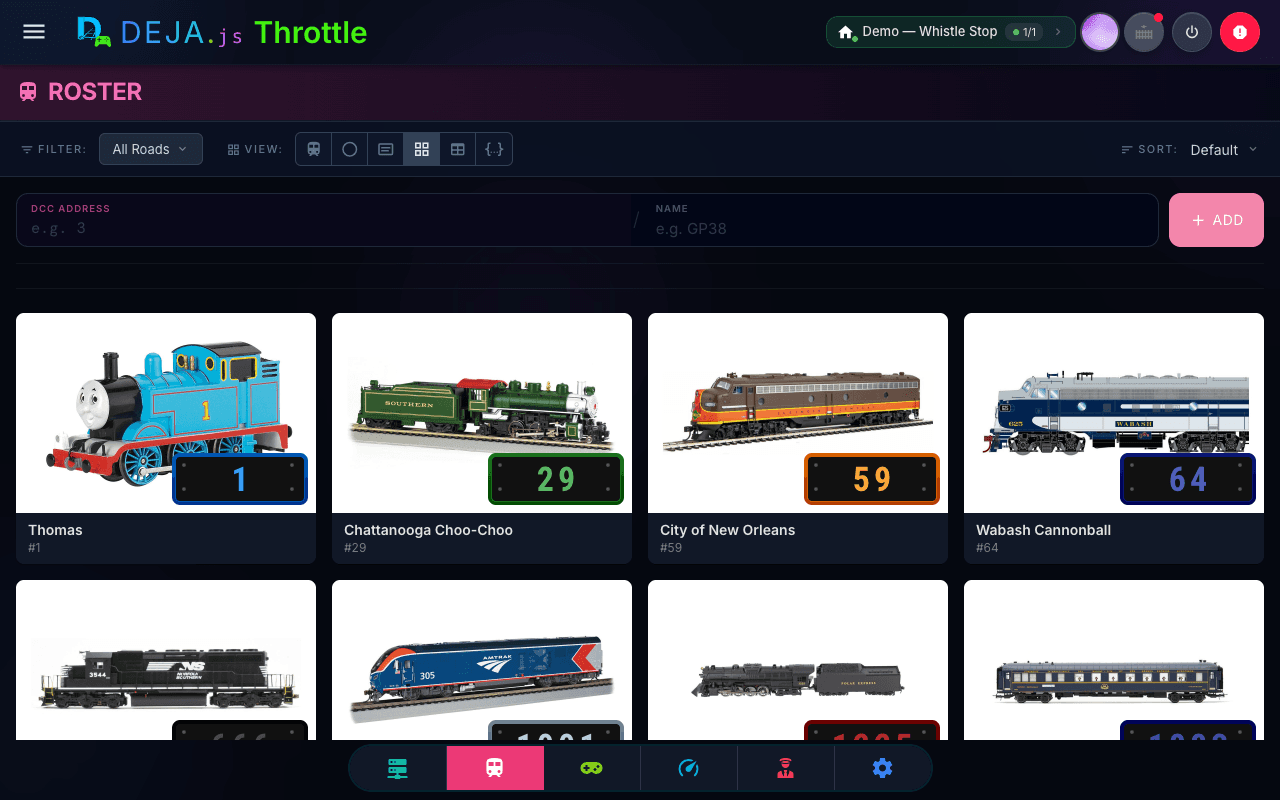The image size is (1280, 800).
Task: Click the Throttle app title
Action: 310,32
